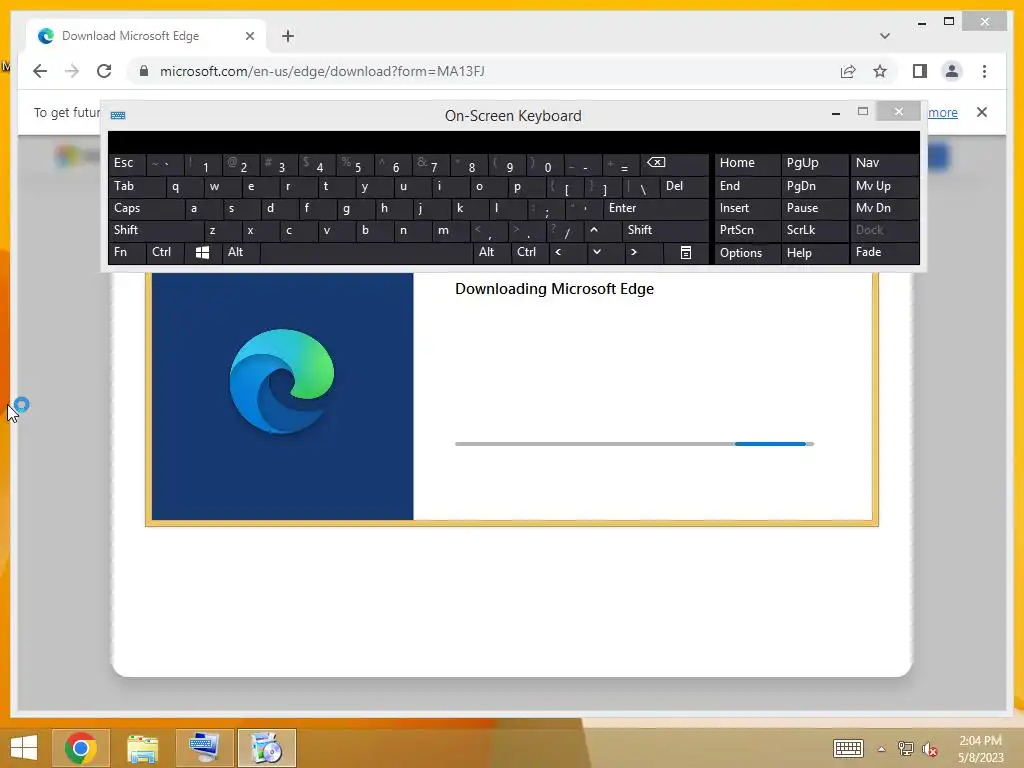Toggle the ScrLk key

tap(813, 230)
